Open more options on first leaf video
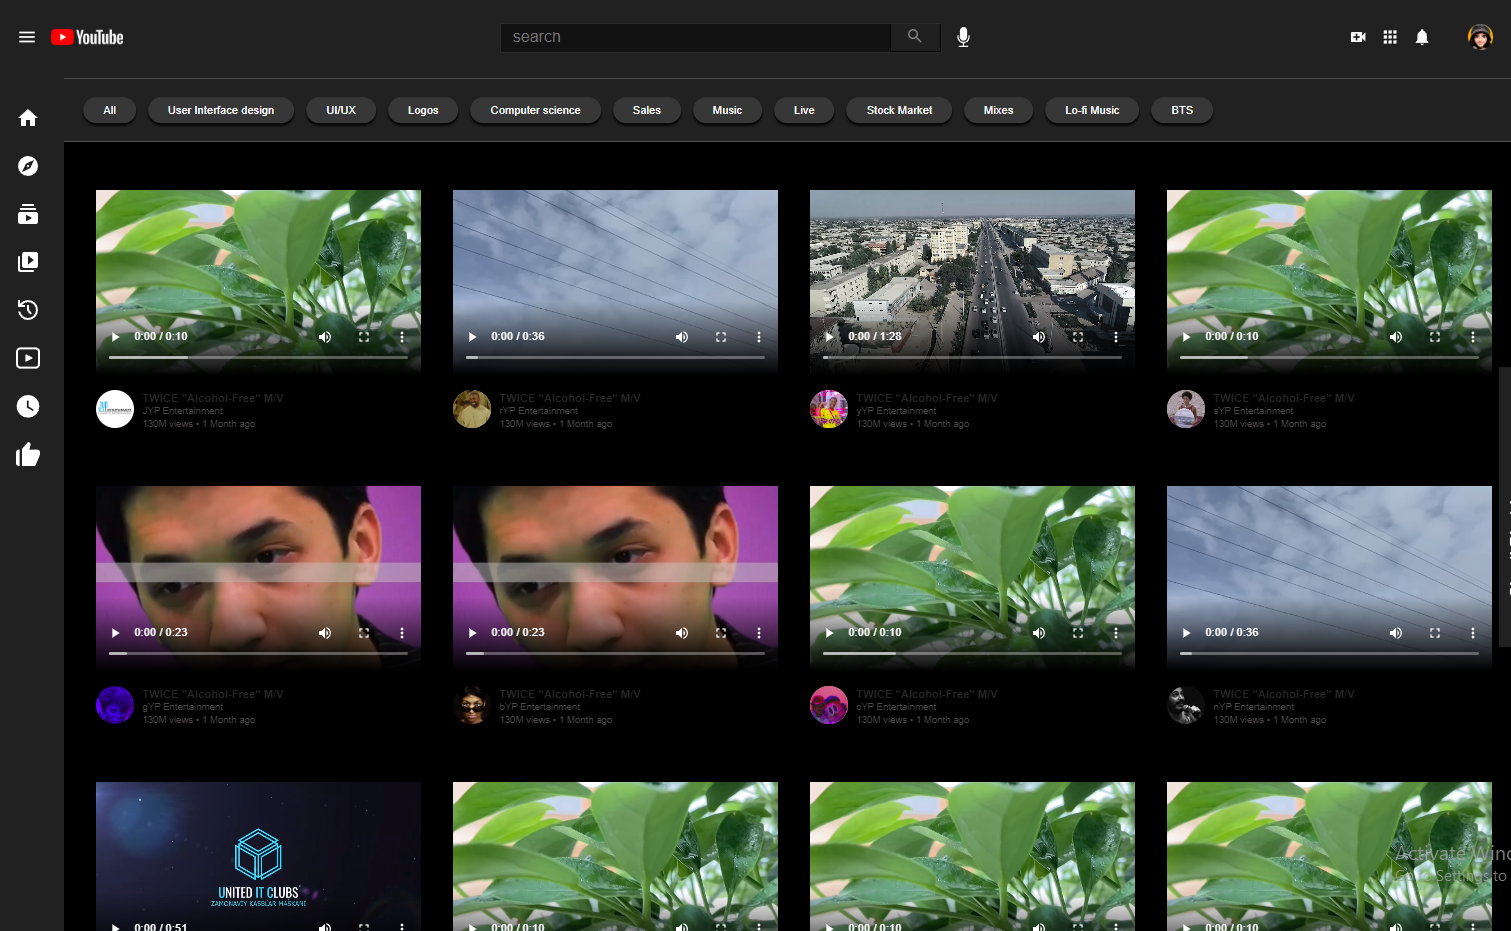This screenshot has height=931, width=1511. pos(402,337)
